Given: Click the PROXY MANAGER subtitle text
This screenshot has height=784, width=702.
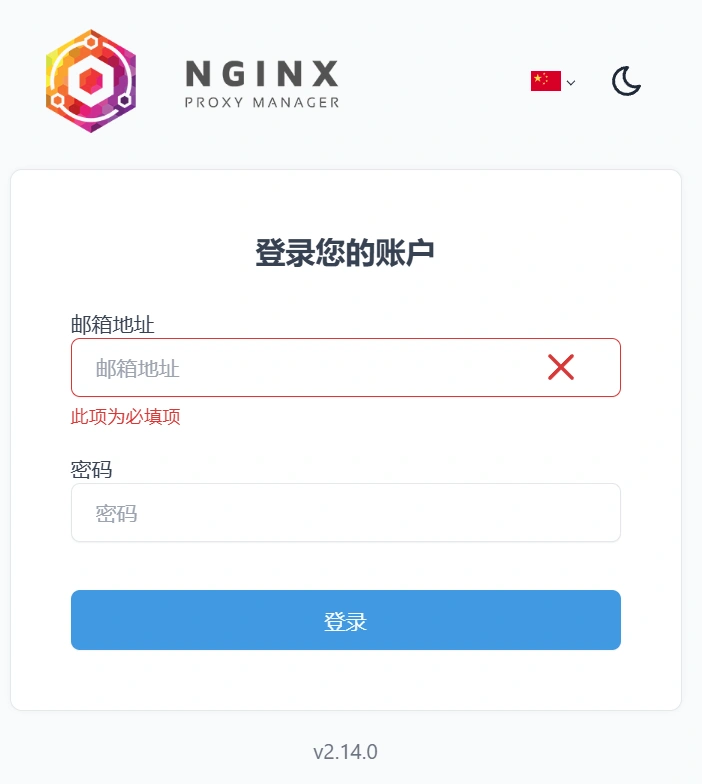Looking at the screenshot, I should [x=262, y=102].
